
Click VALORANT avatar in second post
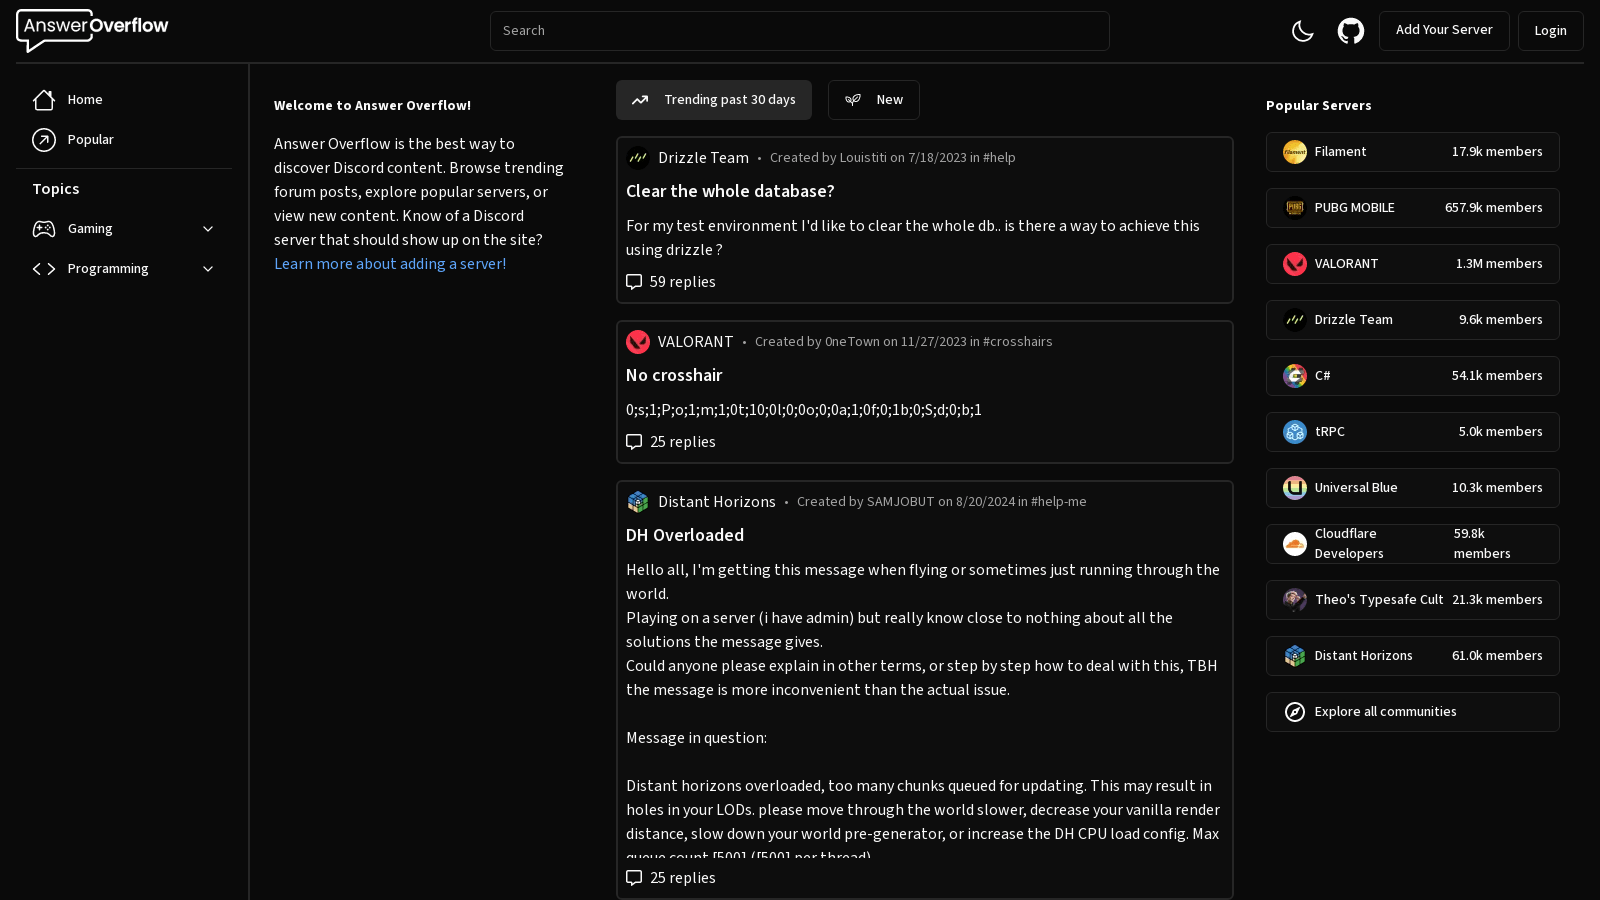(x=638, y=342)
